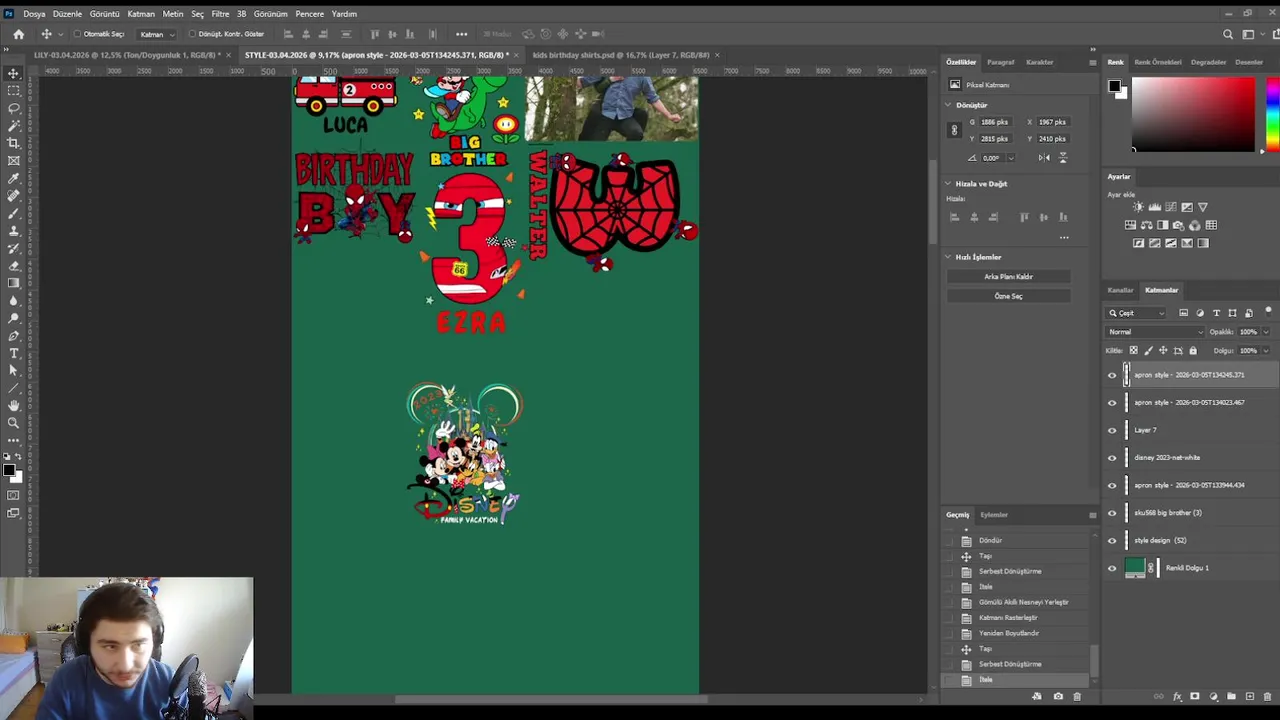Viewport: 1280px width, 720px height.
Task: Flip vertically in Dönüştür section
Action: [x=1062, y=158]
